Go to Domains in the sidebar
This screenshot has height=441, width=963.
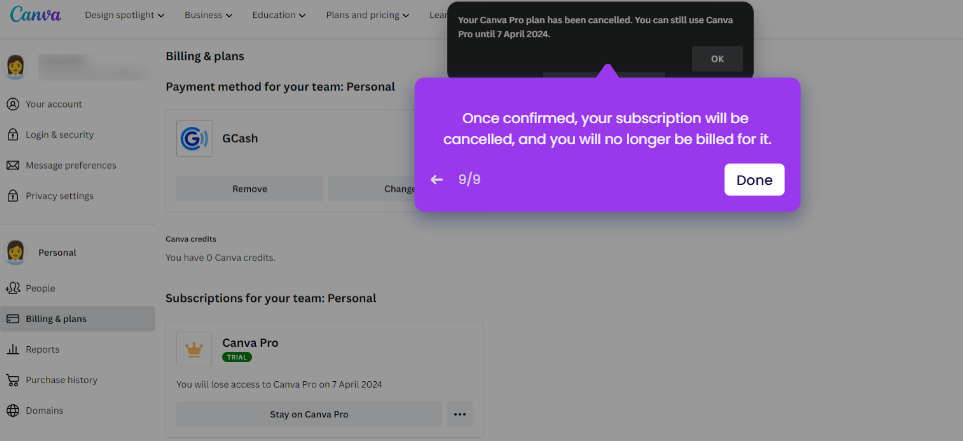[x=44, y=410]
